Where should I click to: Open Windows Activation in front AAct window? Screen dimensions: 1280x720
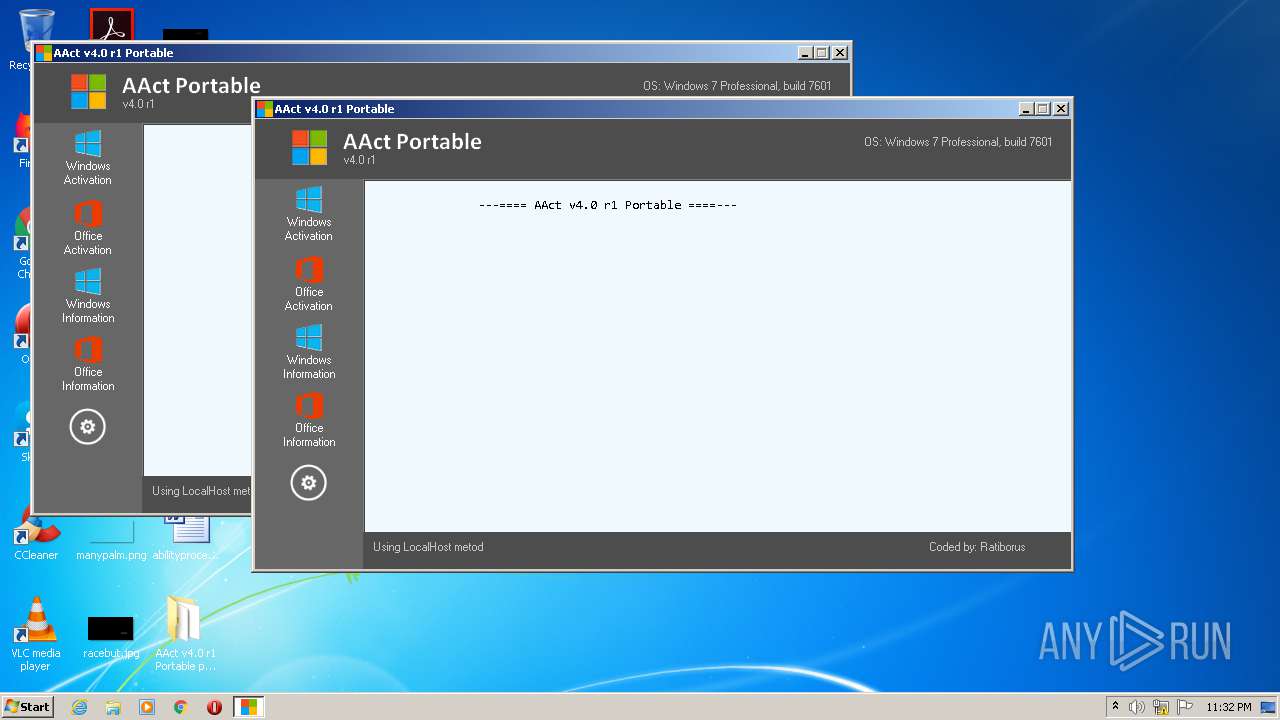[308, 214]
